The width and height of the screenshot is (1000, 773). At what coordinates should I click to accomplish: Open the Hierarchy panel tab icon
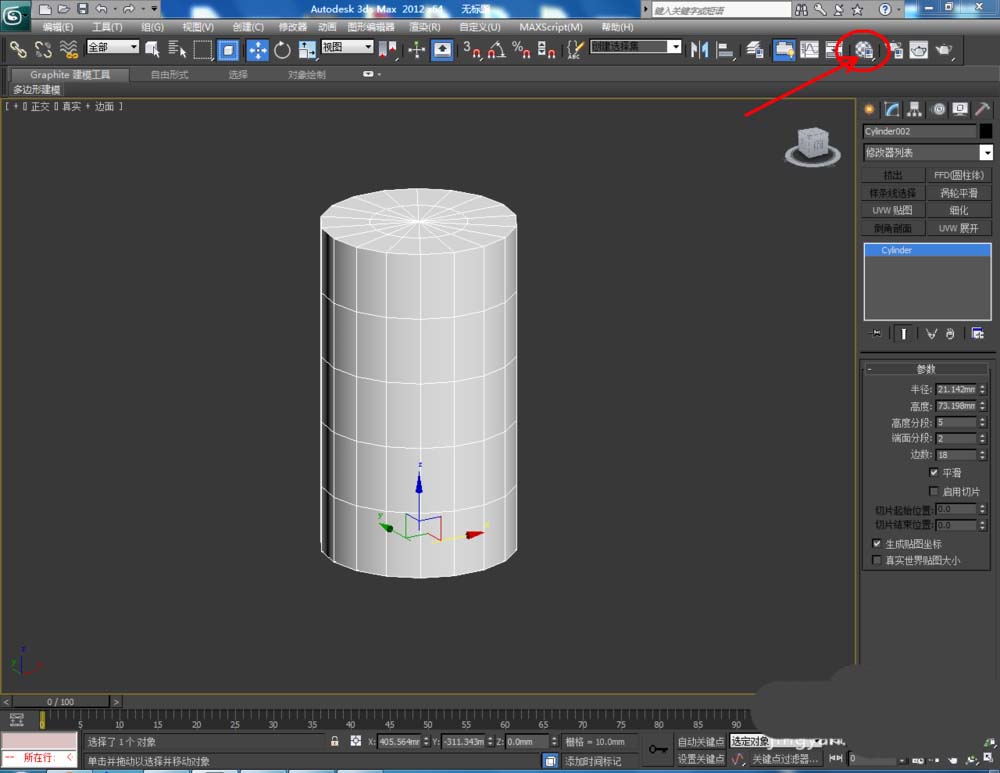[x=914, y=109]
